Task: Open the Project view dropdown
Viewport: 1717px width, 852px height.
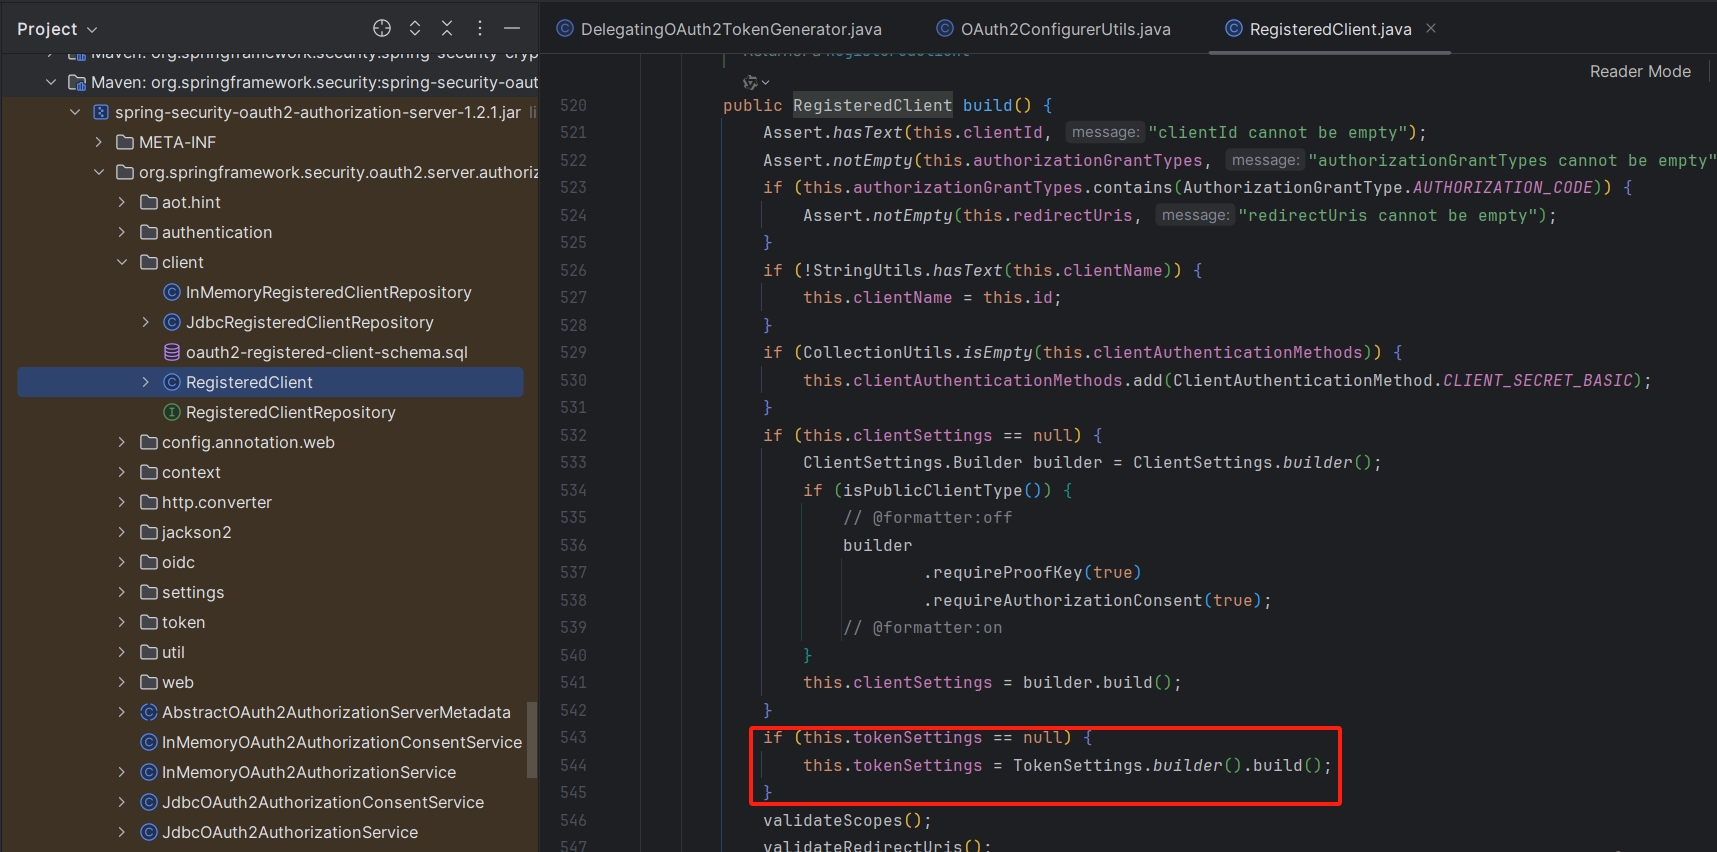Action: [x=57, y=29]
